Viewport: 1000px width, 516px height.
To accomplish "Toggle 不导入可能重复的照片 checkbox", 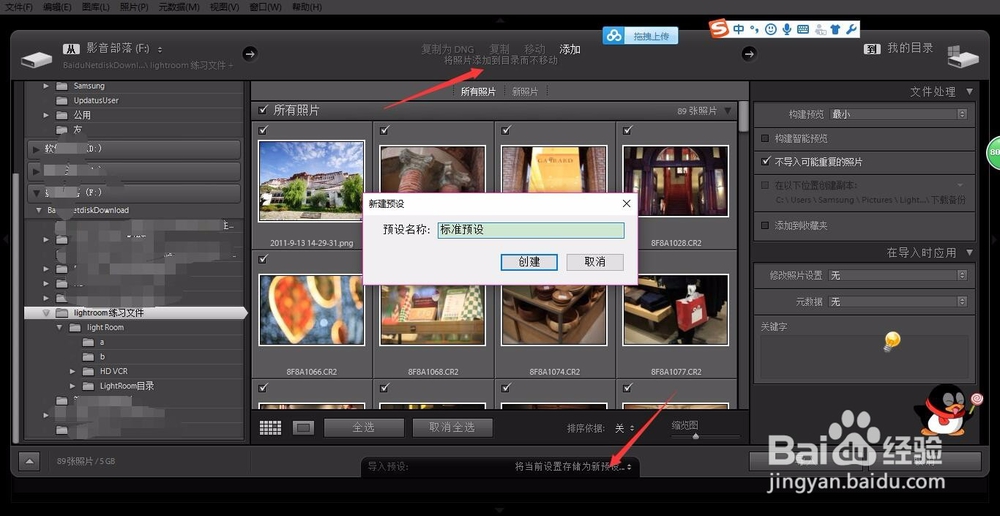I will [765, 162].
